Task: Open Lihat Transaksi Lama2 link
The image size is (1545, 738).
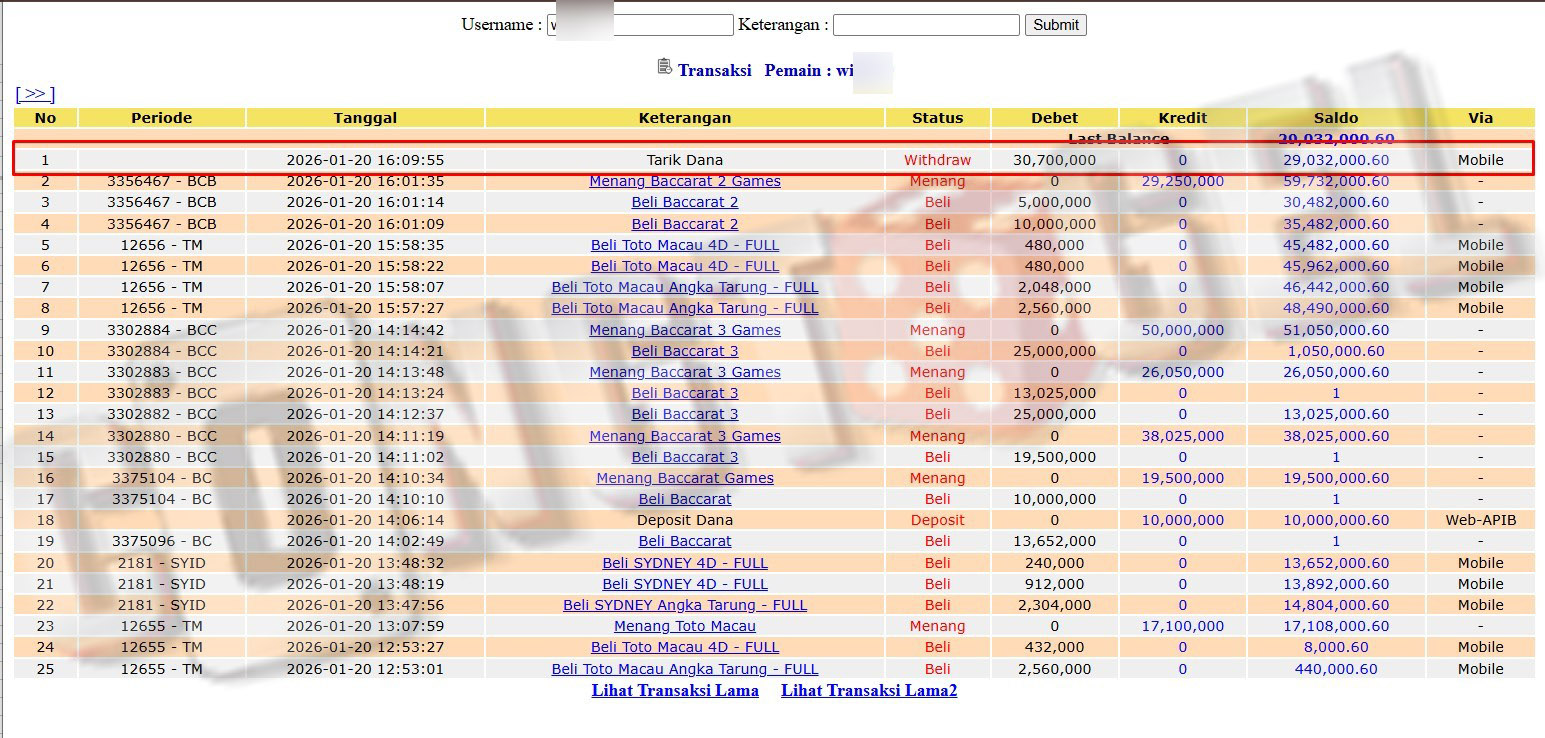Action: click(869, 690)
